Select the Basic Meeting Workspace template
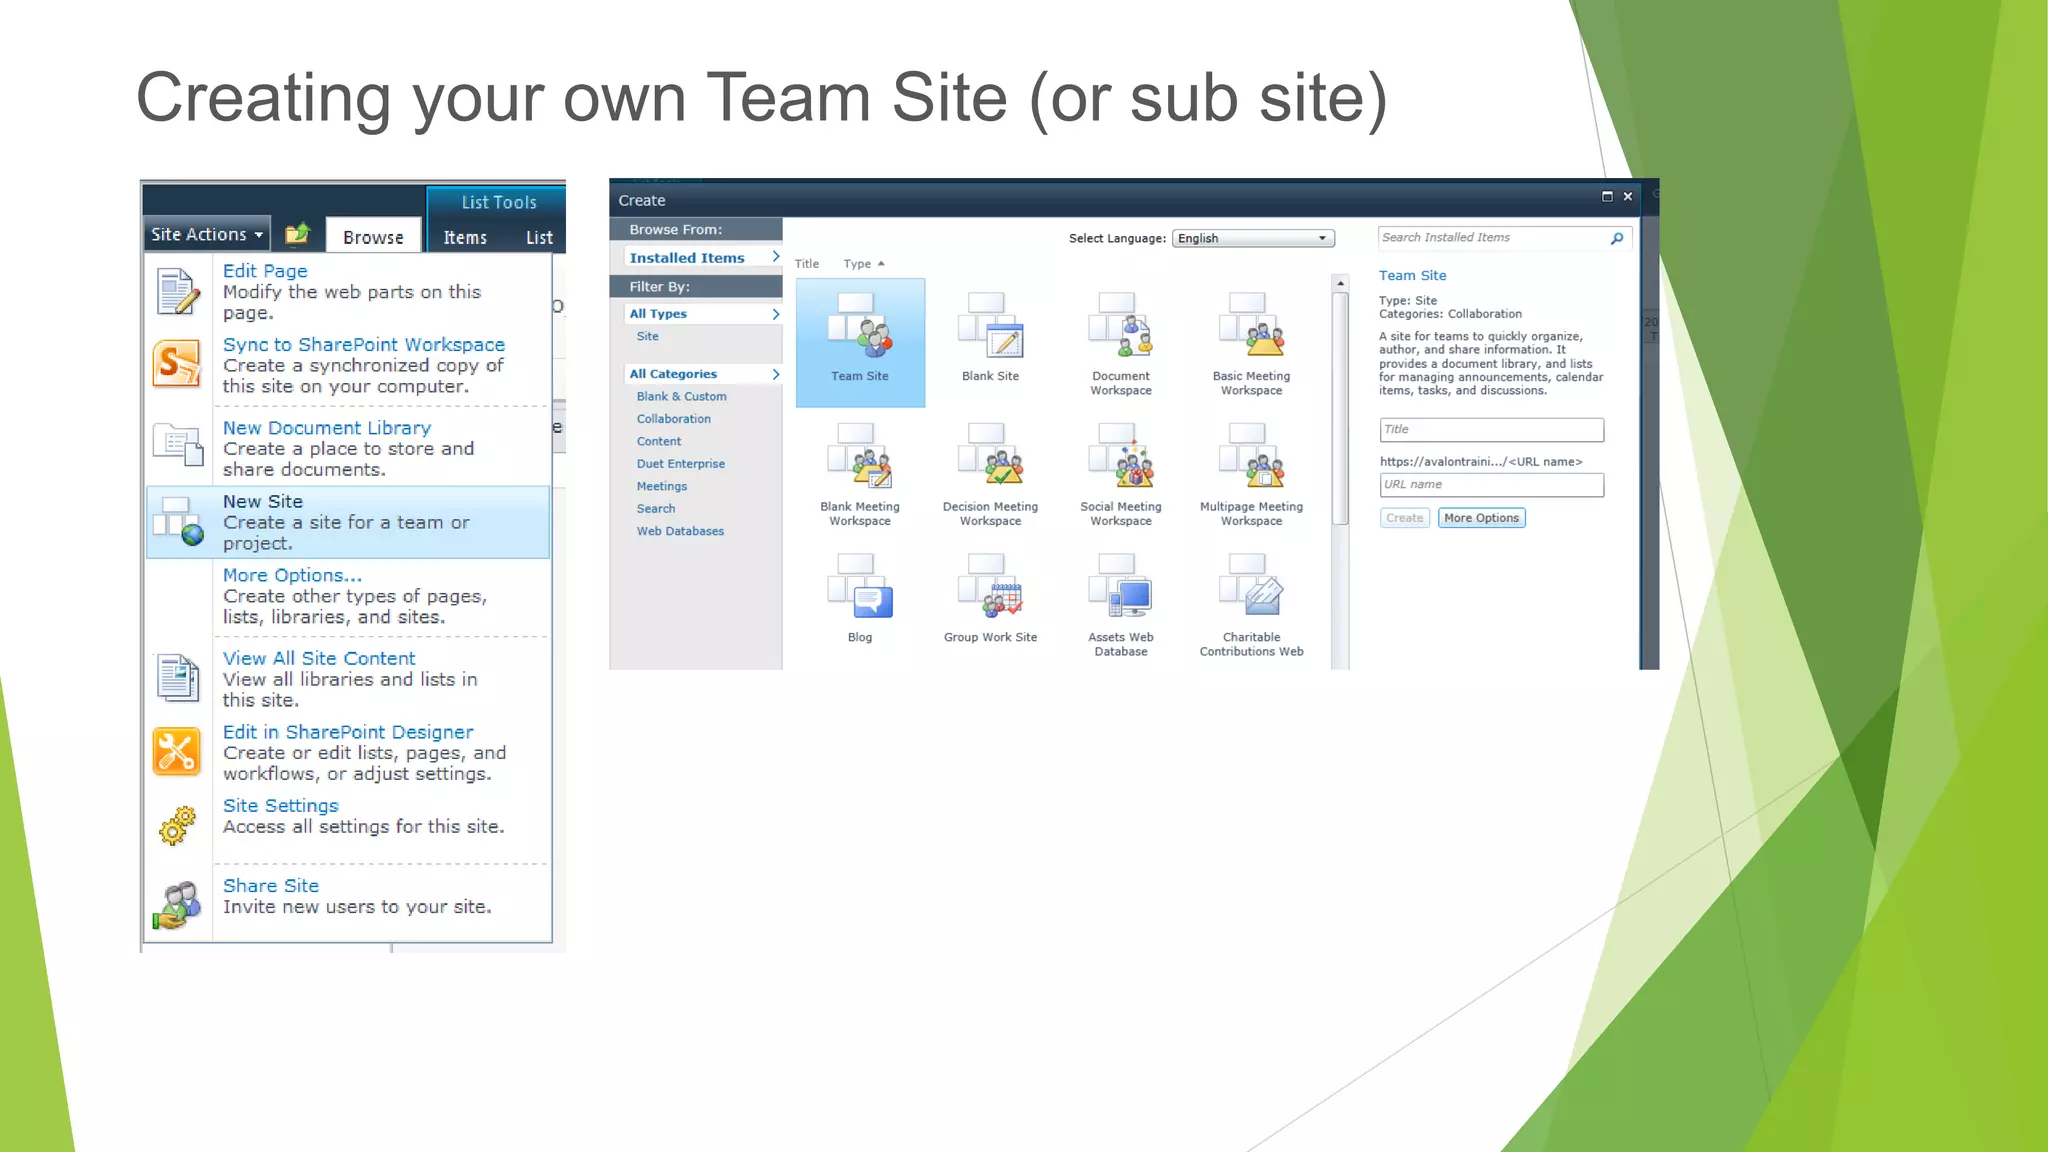2048x1152 pixels. pos(1251,342)
